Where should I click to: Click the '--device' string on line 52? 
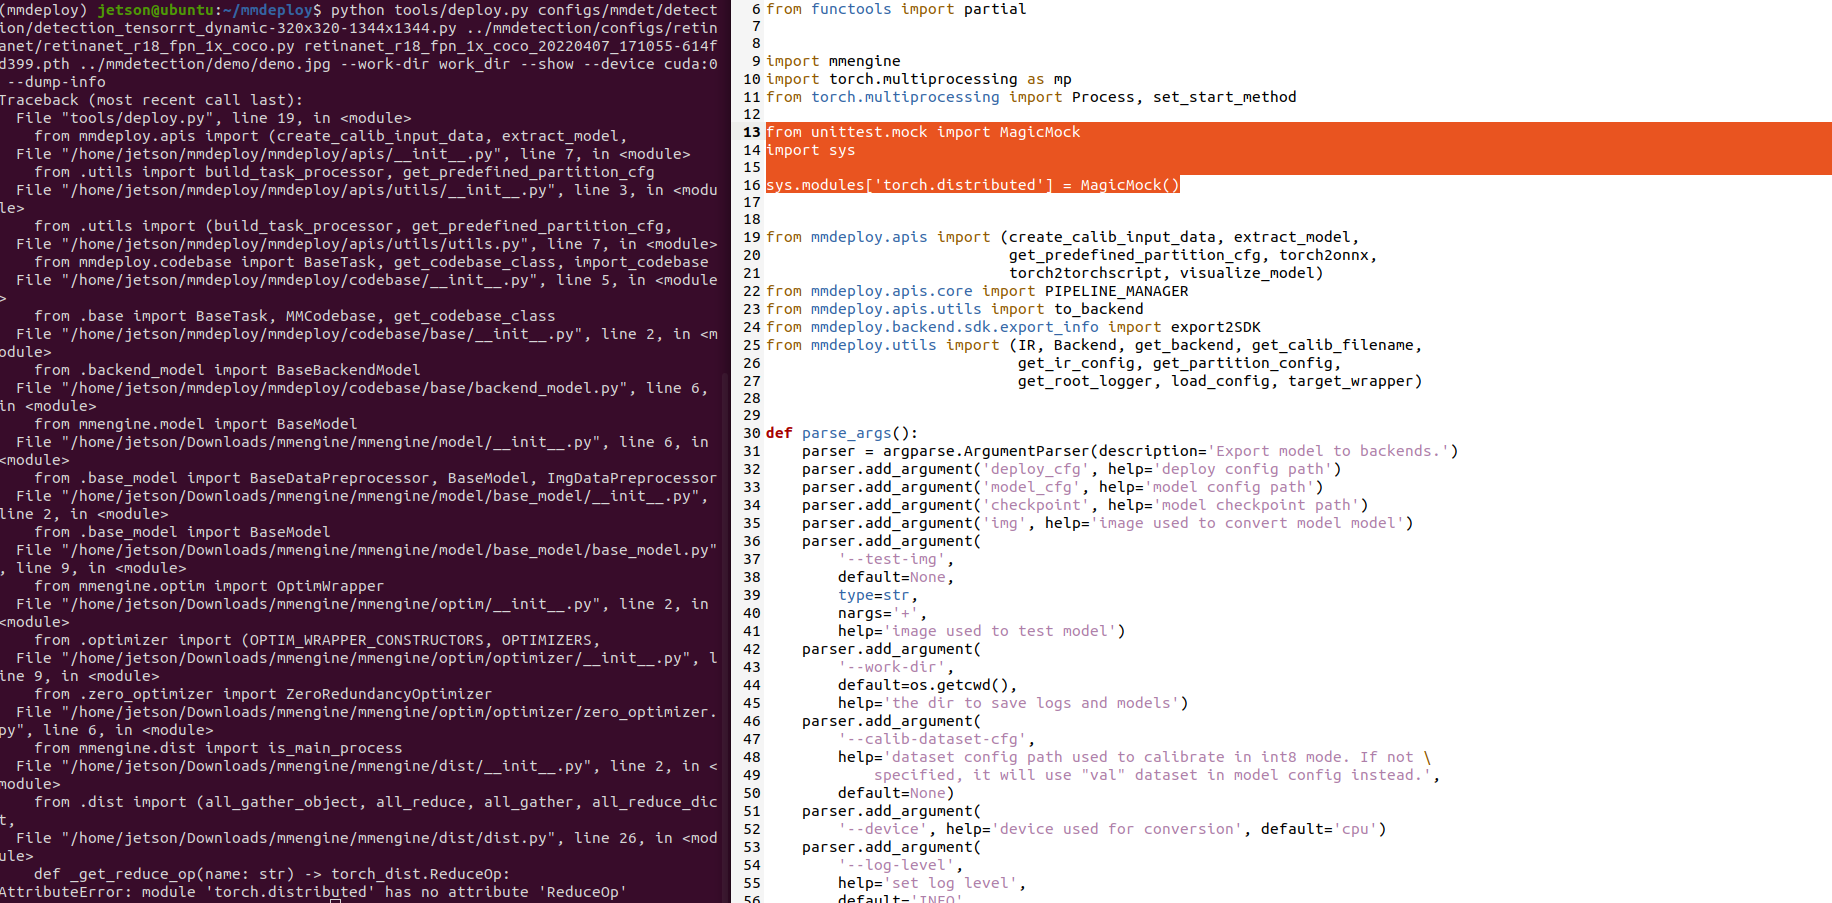tap(883, 829)
